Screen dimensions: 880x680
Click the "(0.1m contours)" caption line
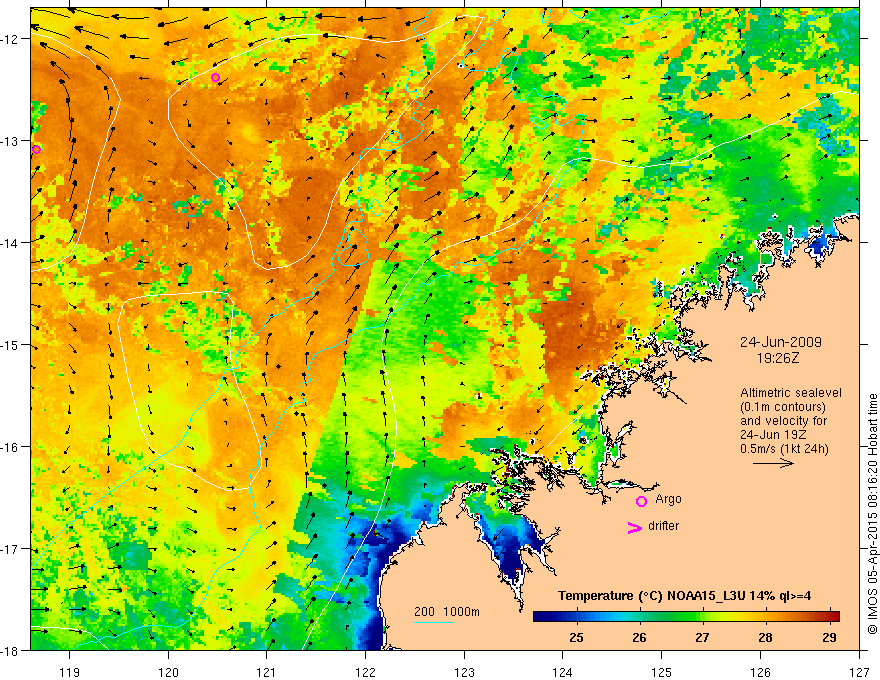coord(783,407)
